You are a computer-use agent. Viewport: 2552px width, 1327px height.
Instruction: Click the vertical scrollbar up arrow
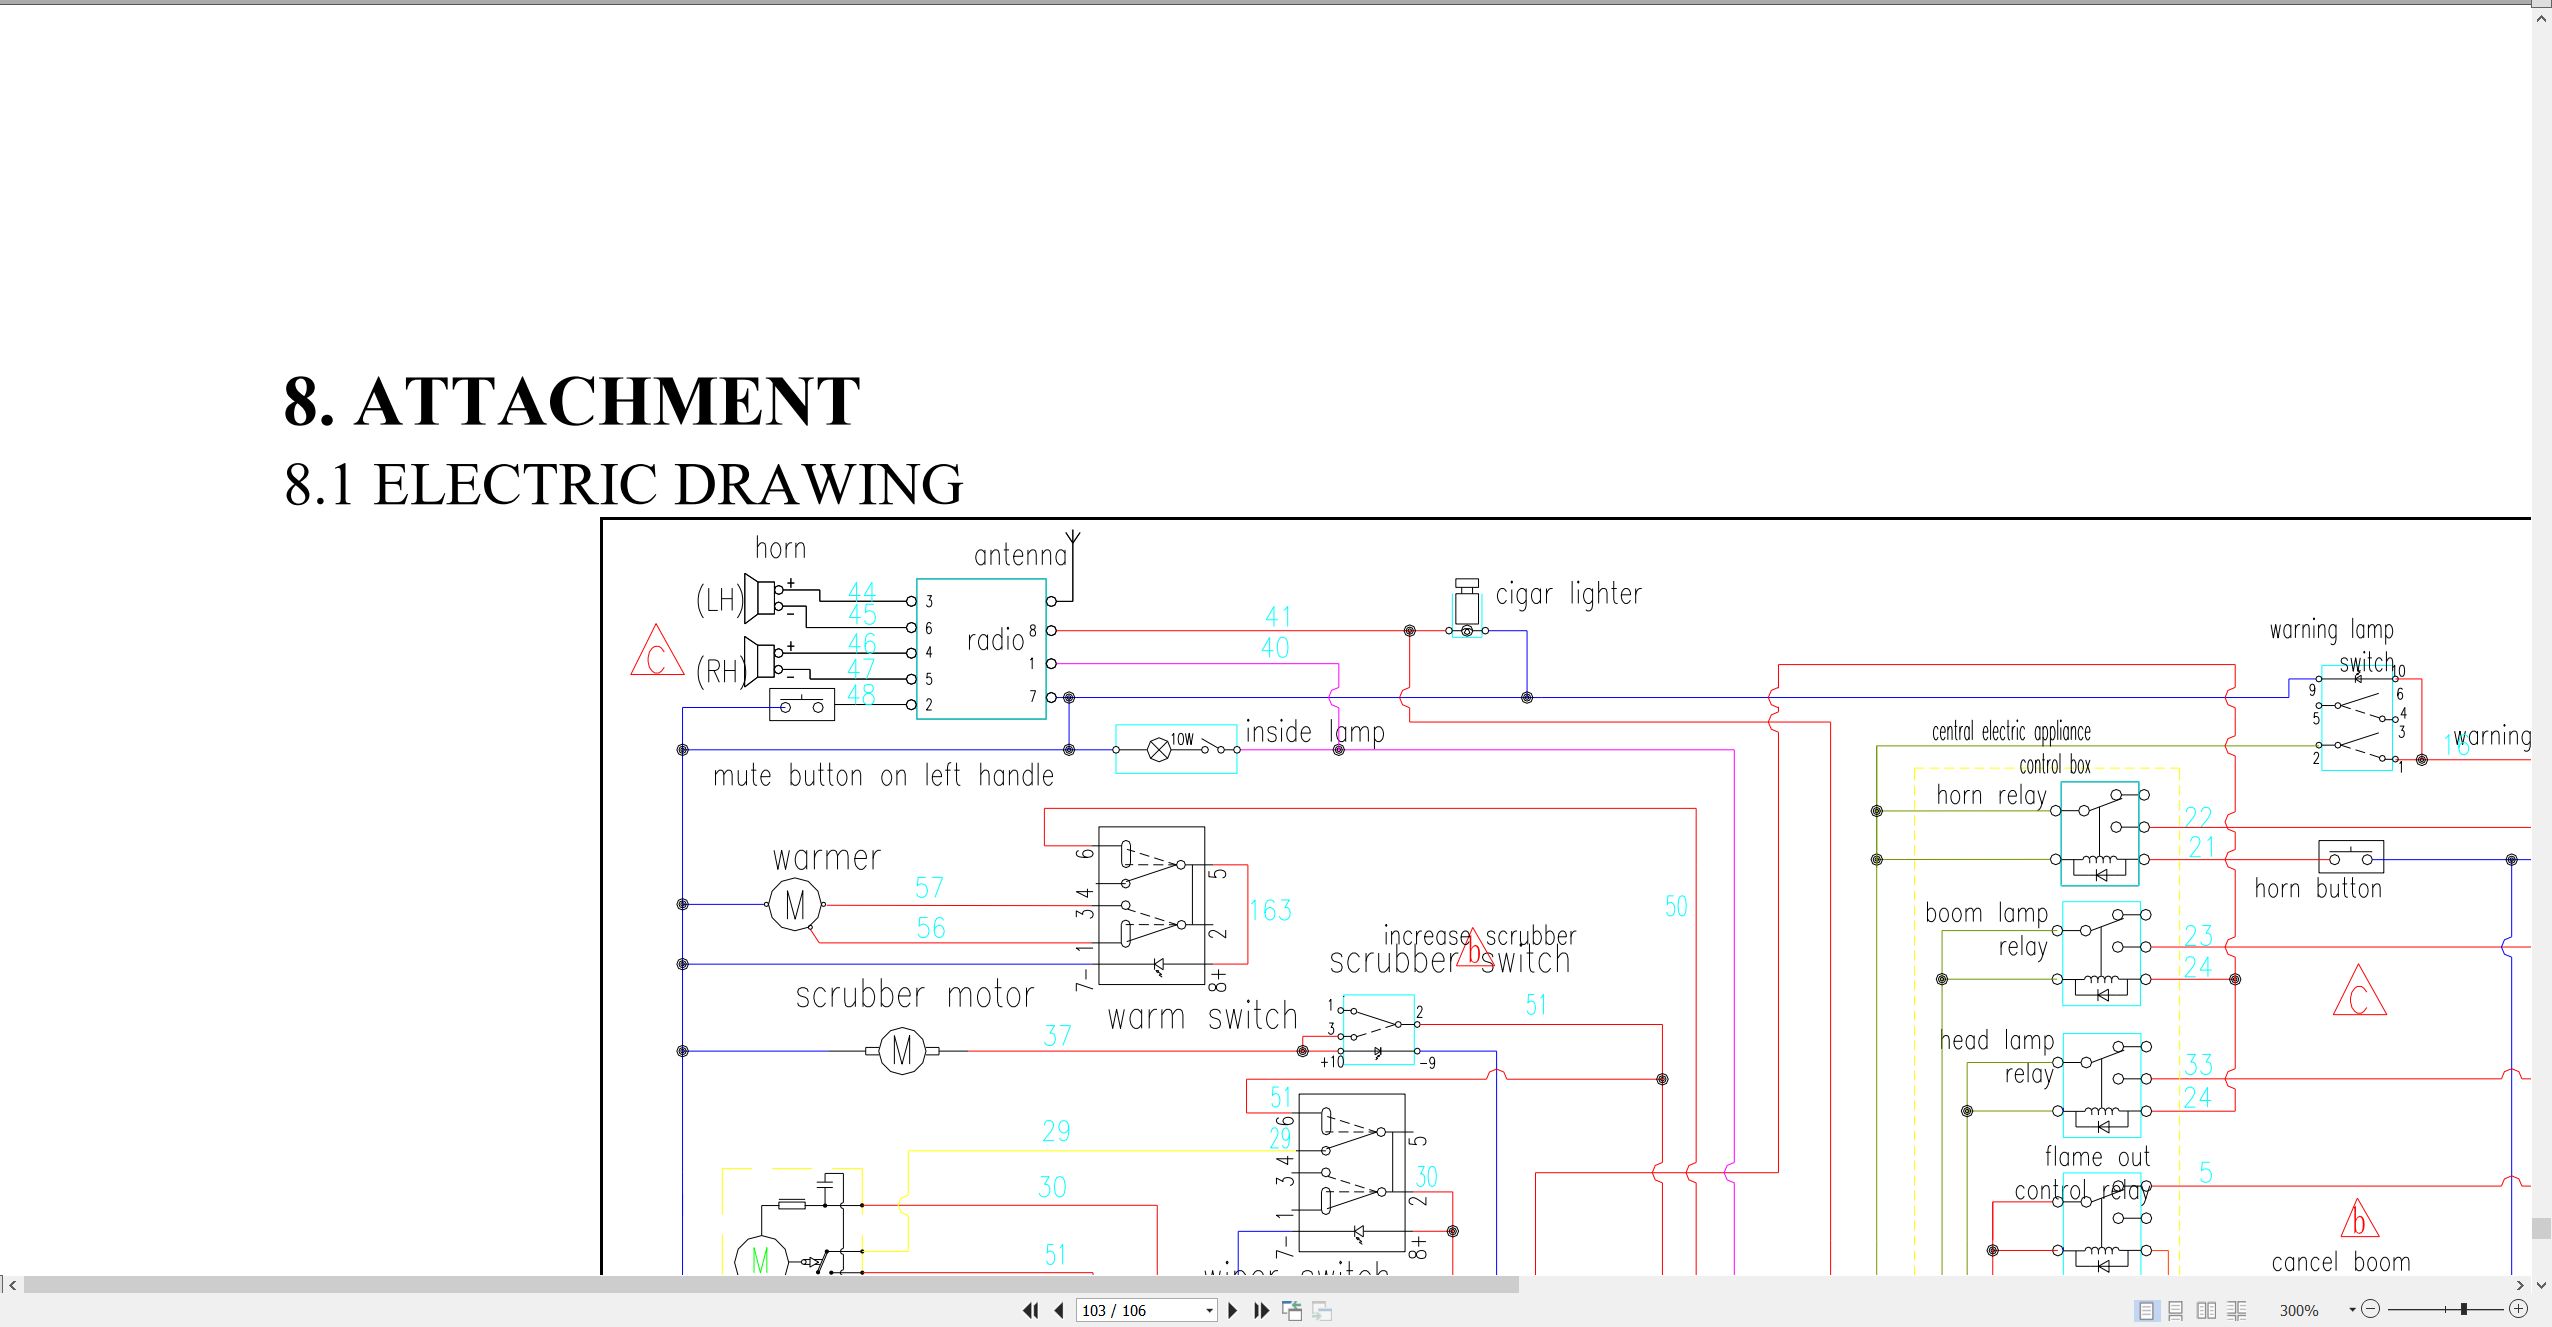tap(2541, 19)
